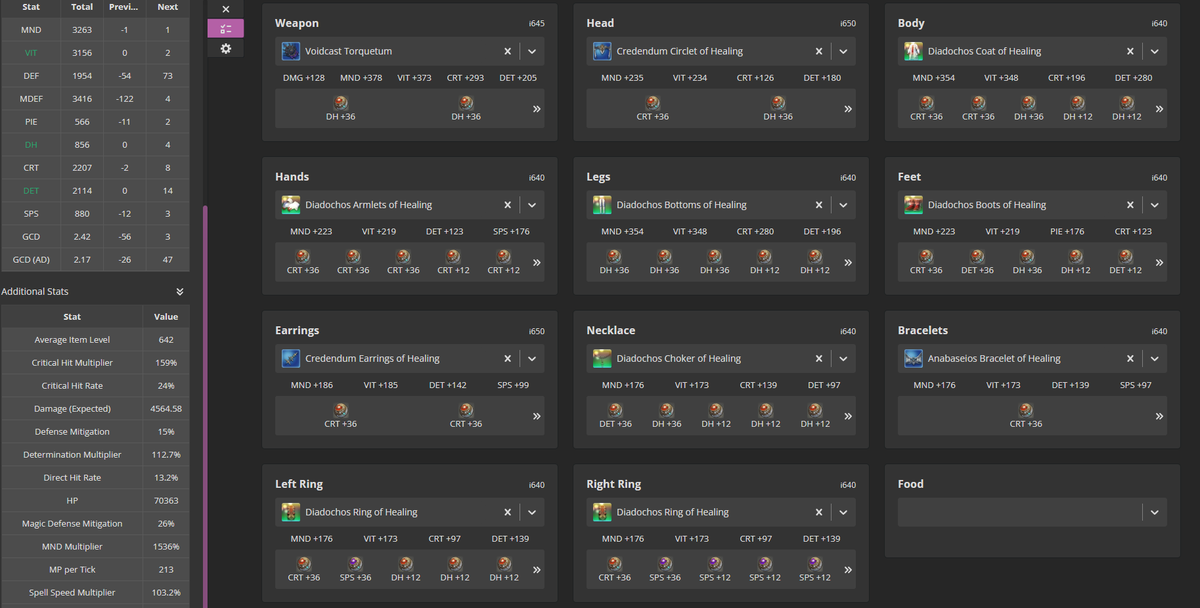Open the Weapon item dropdown
This screenshot has width=1200, height=608.
coord(532,51)
